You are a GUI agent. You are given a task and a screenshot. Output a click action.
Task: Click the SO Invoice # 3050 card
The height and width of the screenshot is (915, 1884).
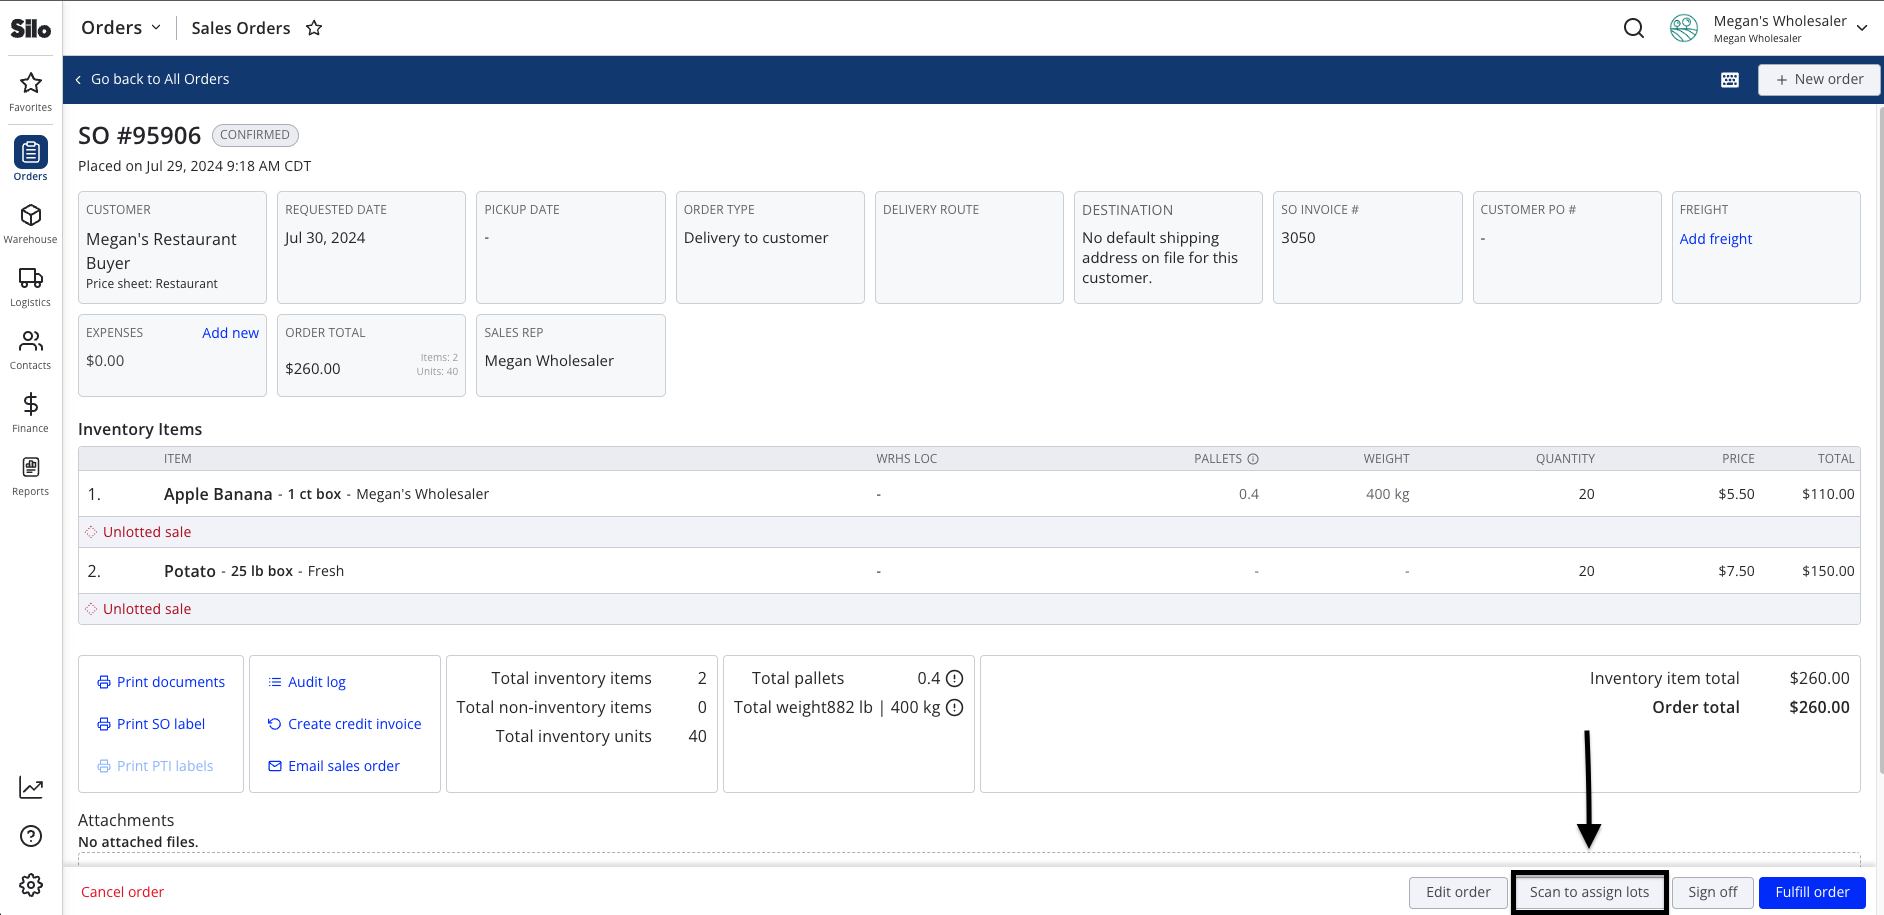1367,247
